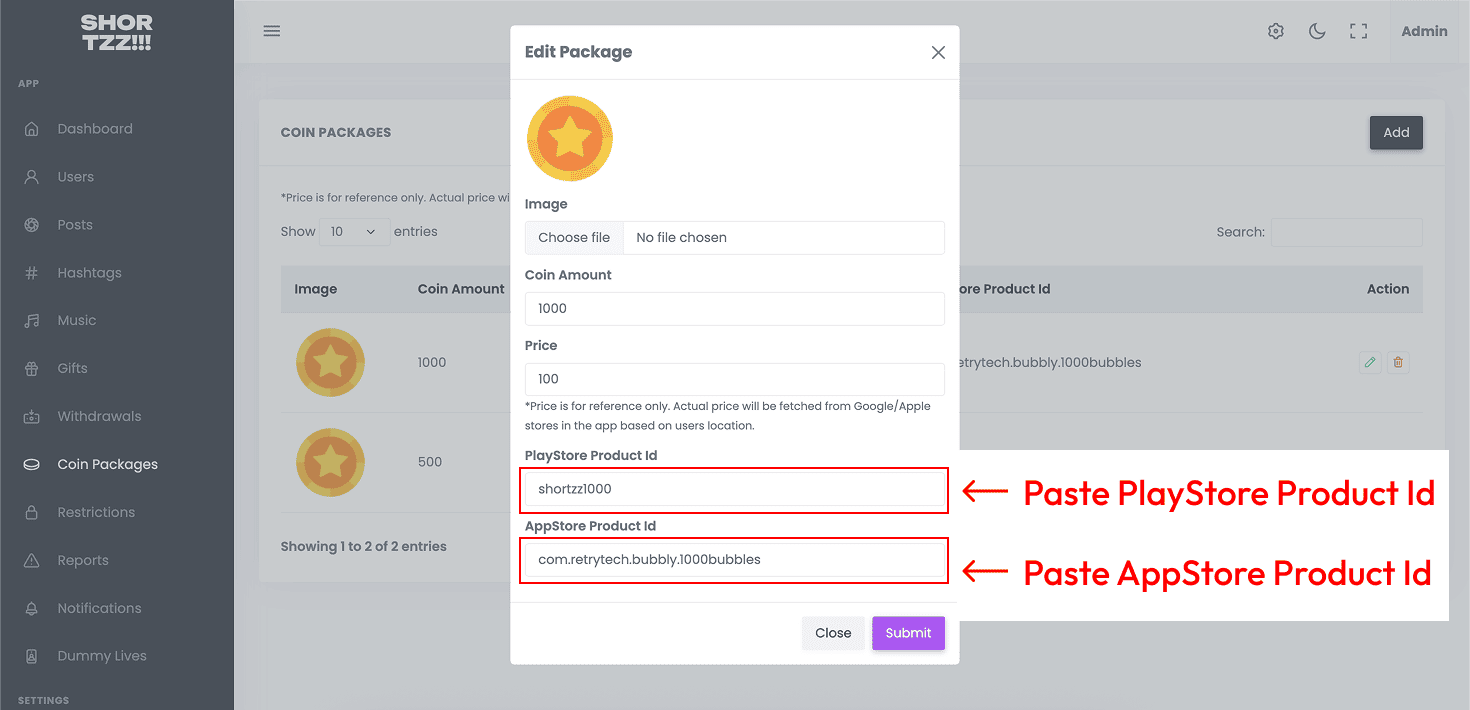Open Hashtags from the sidebar icon

(33, 272)
